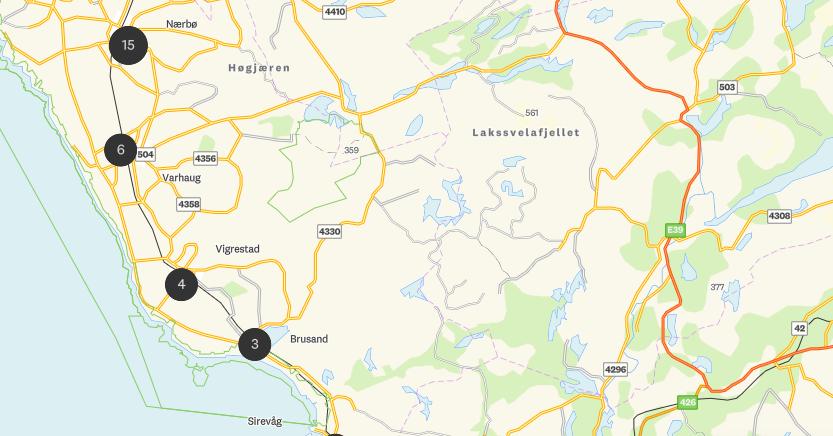Click the 4358 road number badge
833x436 pixels.
[189, 204]
